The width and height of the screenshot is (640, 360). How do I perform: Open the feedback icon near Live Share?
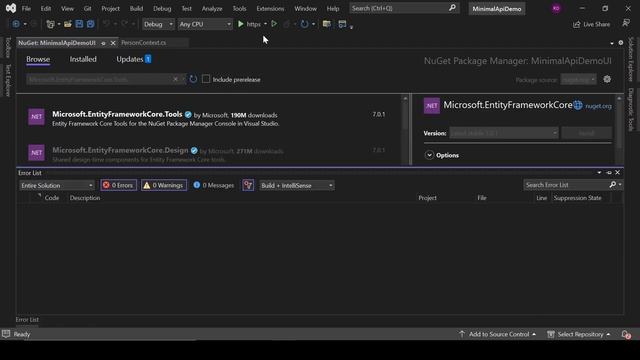626,24
